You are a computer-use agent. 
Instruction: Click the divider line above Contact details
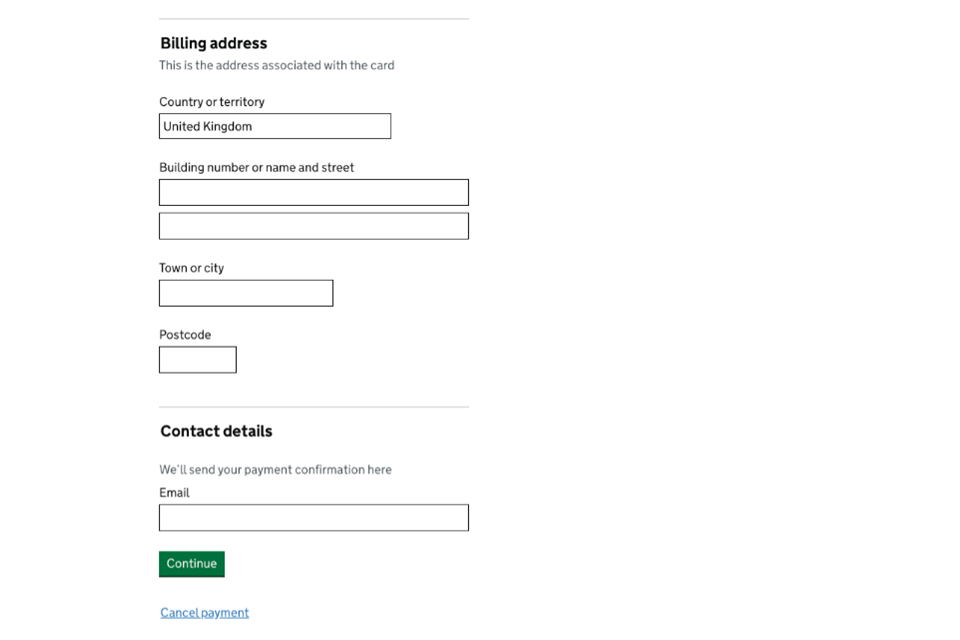pyautogui.click(x=313, y=407)
